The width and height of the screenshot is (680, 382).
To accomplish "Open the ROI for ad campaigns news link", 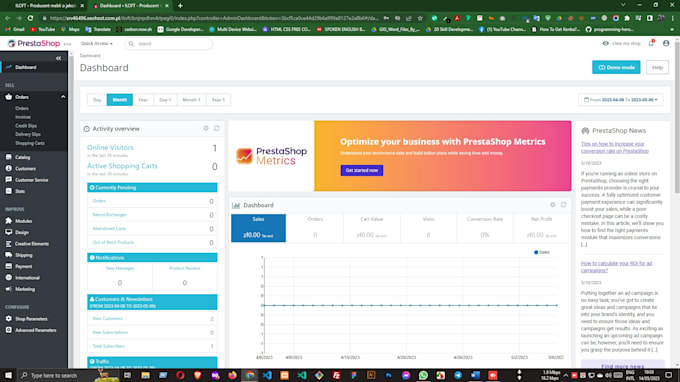I will coord(616,267).
